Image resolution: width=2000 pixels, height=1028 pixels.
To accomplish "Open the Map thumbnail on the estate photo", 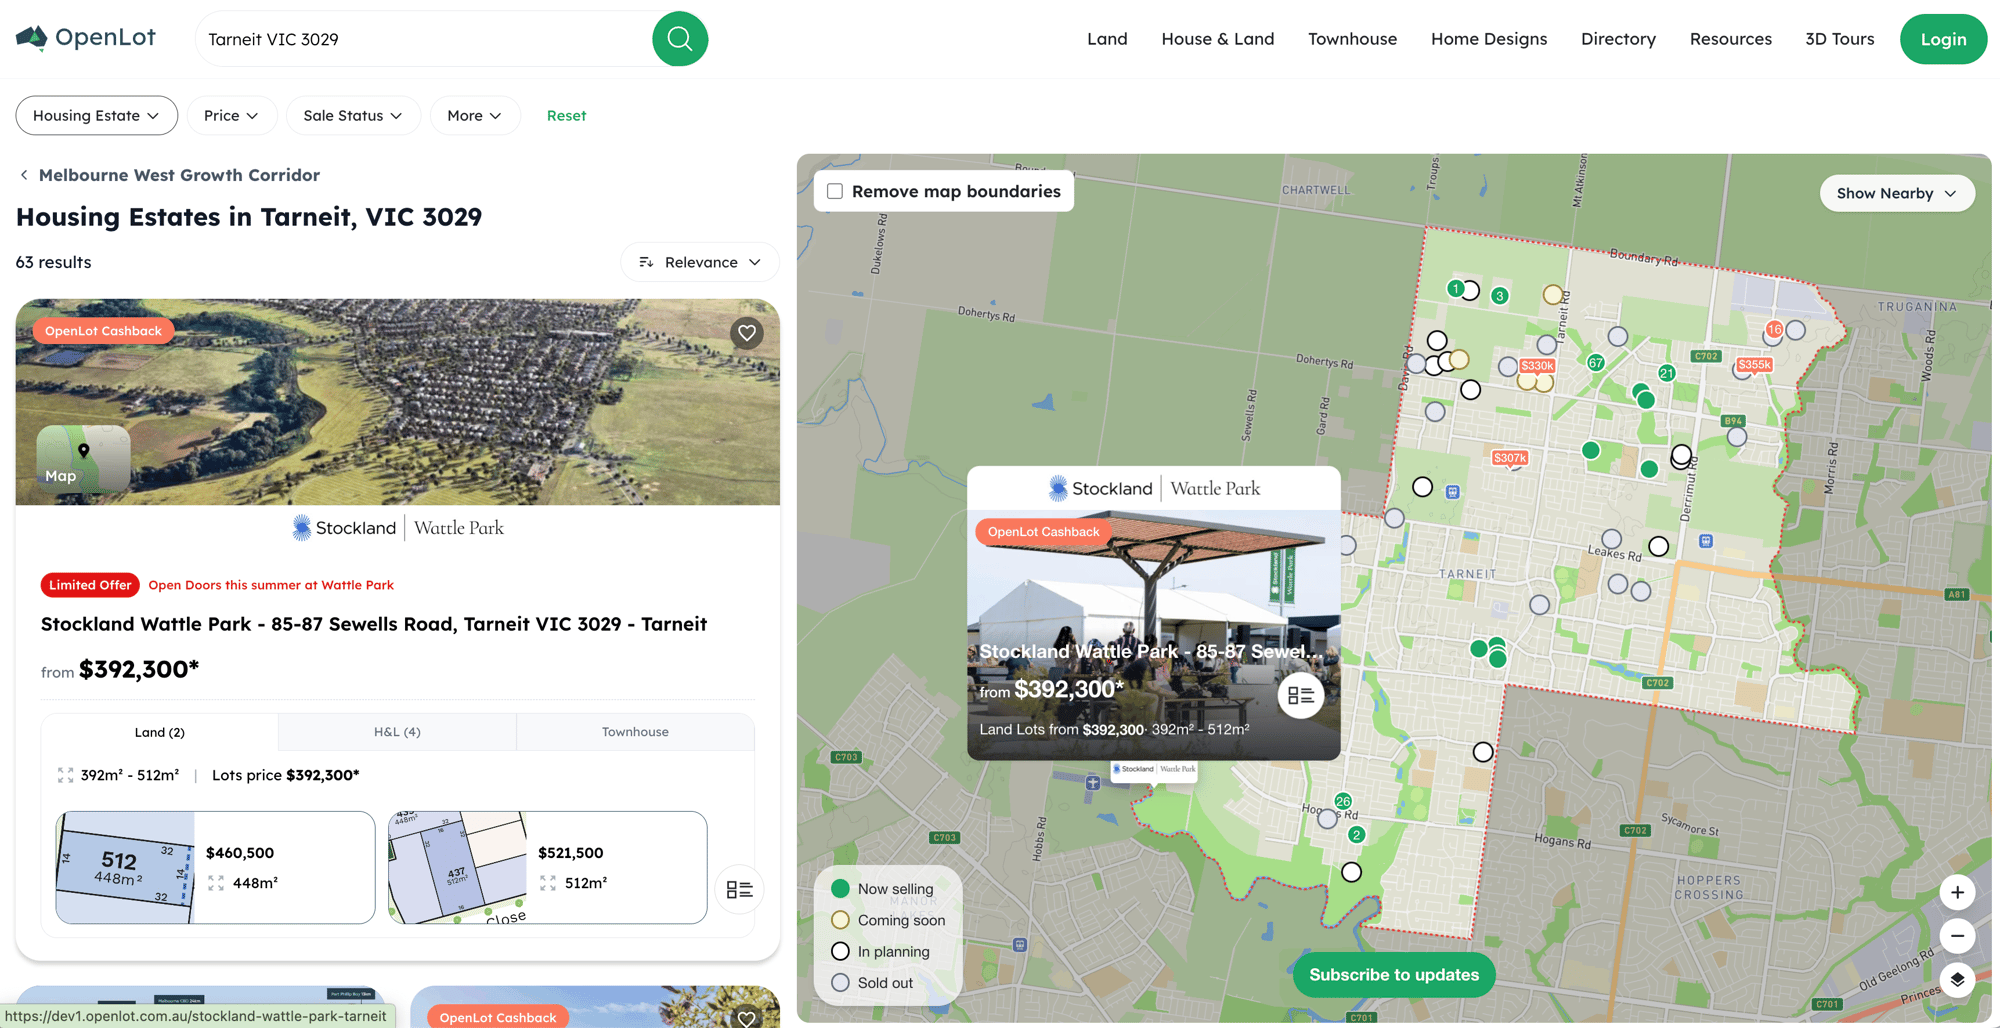I will pyautogui.click(x=83, y=458).
